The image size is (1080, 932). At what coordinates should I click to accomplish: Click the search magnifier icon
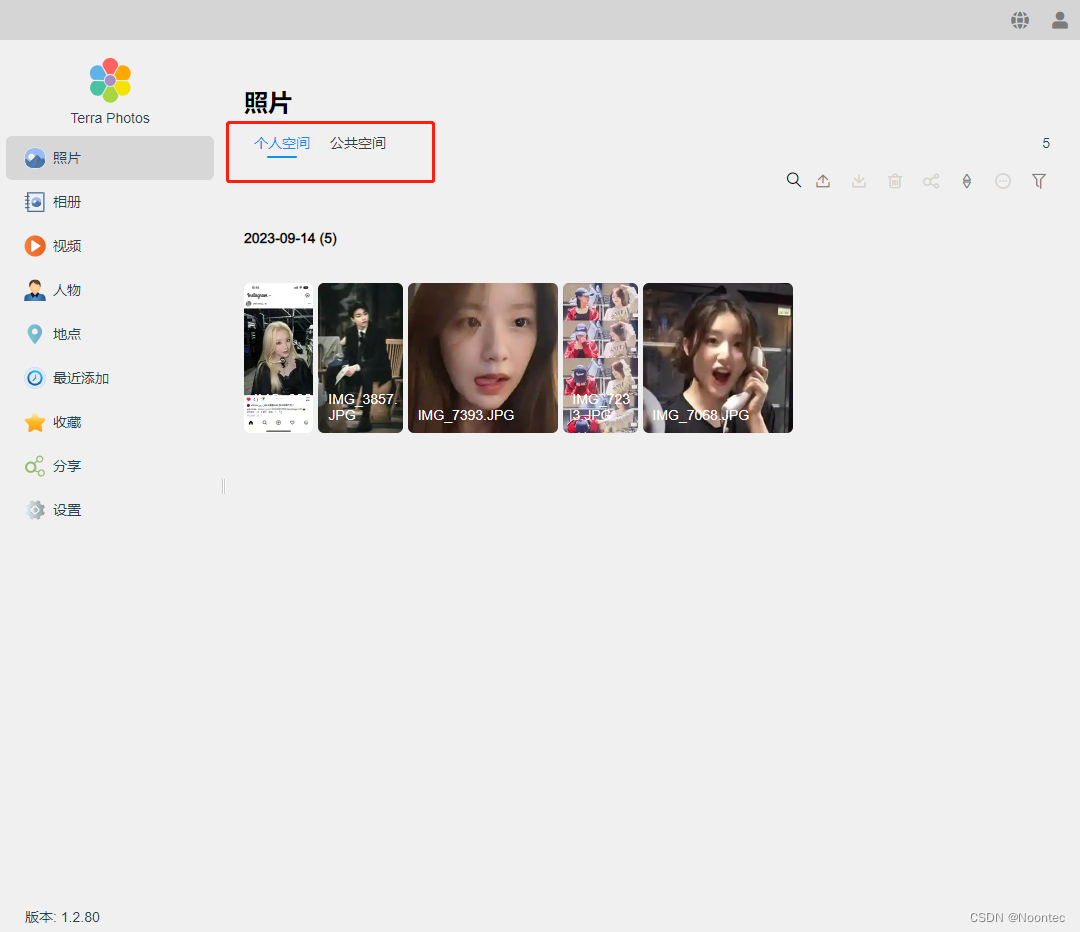point(794,180)
